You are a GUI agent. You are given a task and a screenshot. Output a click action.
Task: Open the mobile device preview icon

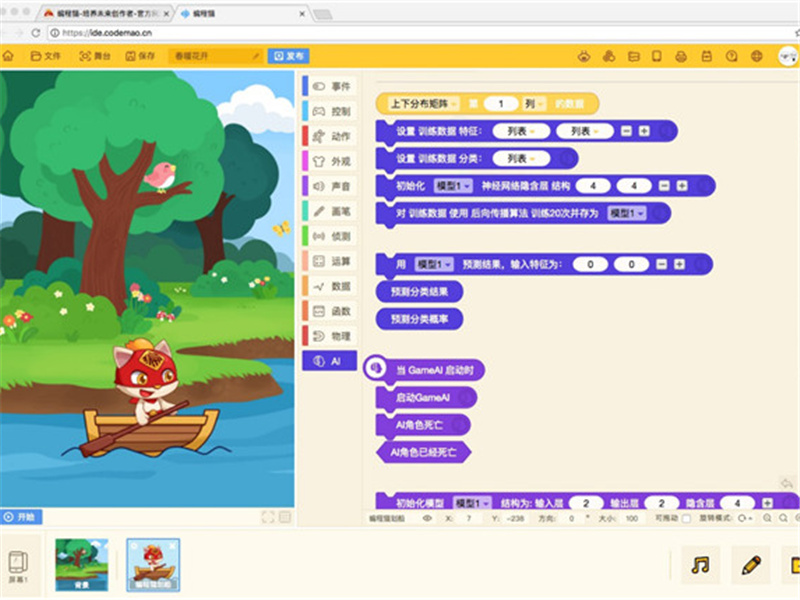click(657, 56)
